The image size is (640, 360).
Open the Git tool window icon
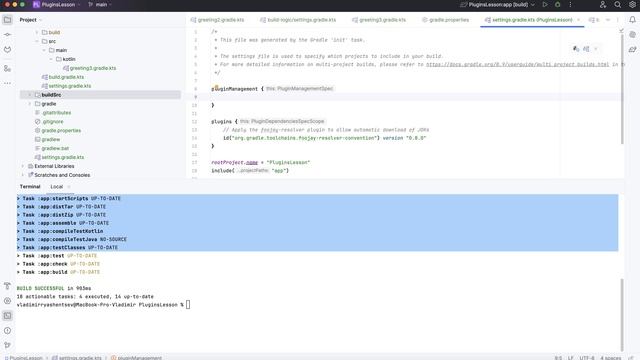[7, 345]
